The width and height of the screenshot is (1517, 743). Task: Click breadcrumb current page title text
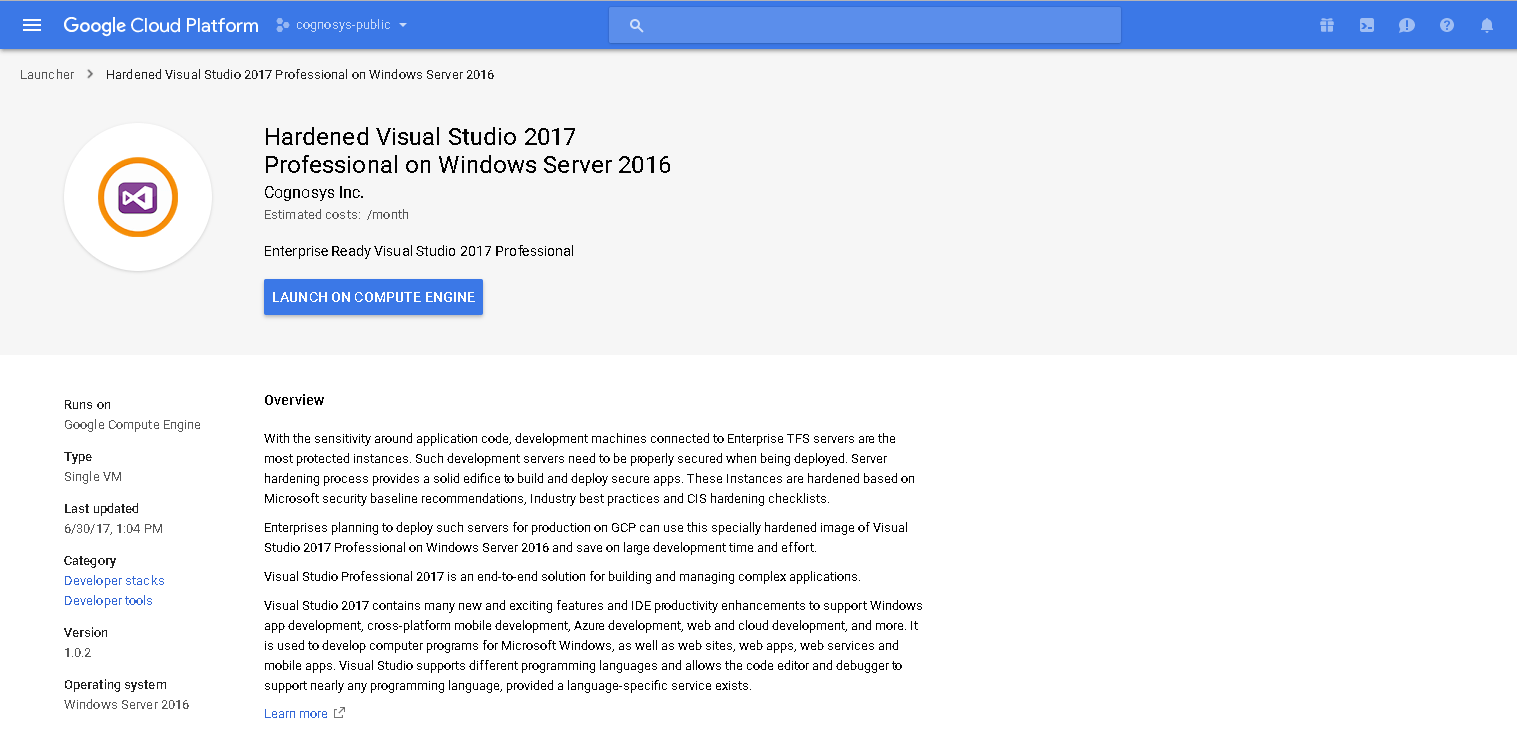(300, 74)
